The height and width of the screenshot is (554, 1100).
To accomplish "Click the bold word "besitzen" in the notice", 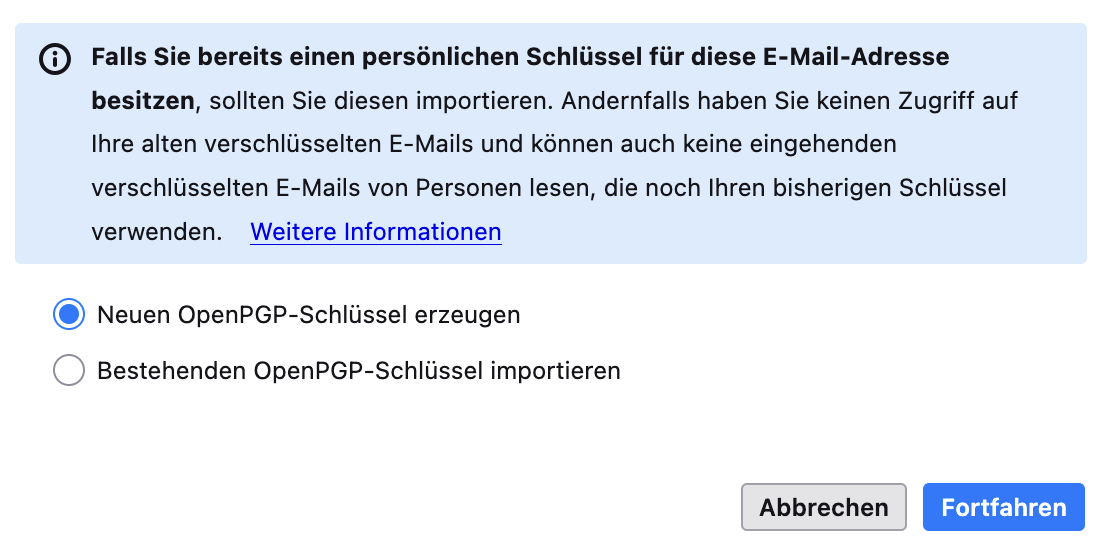I will [x=142, y=101].
